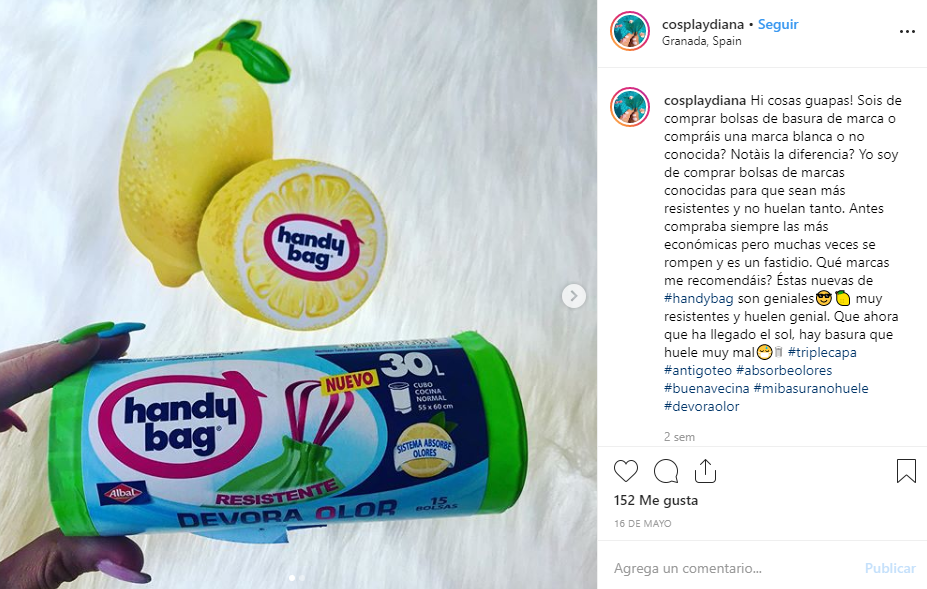The image size is (927, 589).
Task: Open the #devoraolor hashtag
Action: point(702,406)
